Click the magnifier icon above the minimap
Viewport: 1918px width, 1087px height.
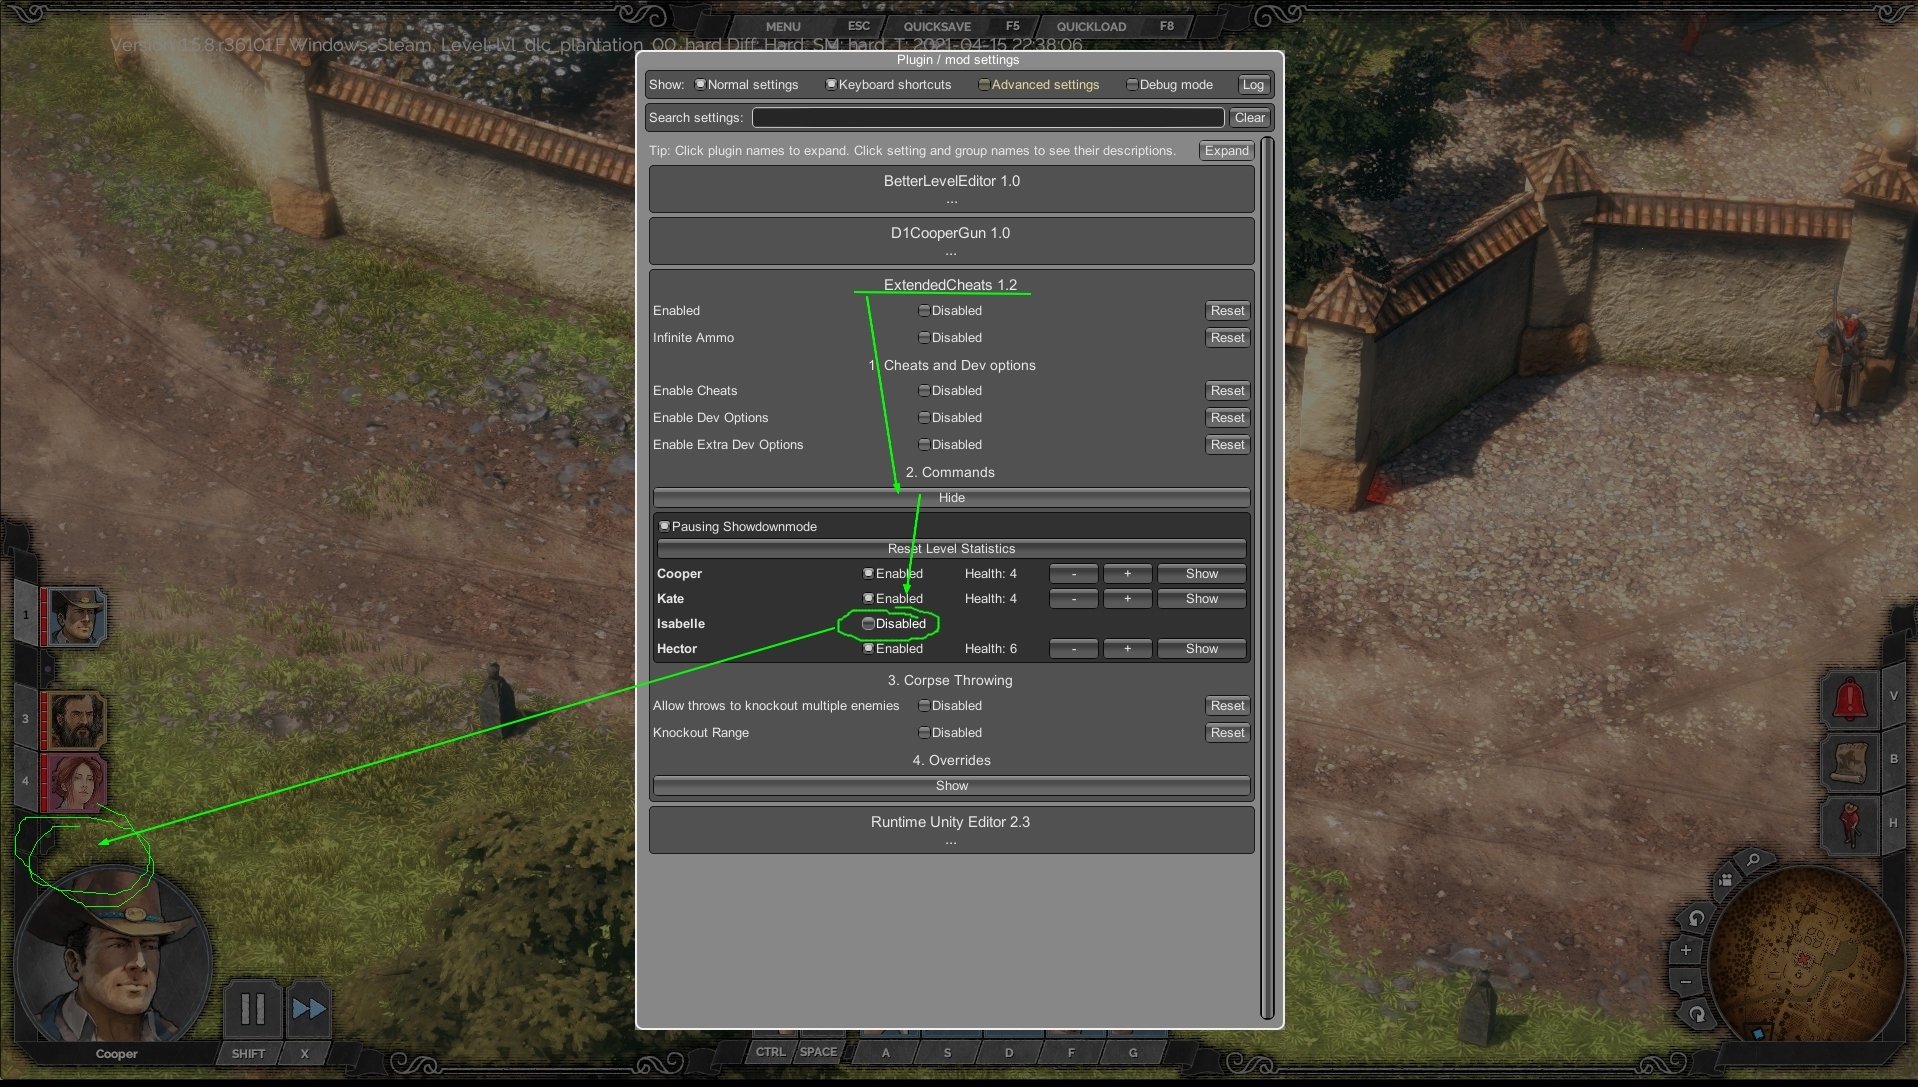[x=1752, y=859]
